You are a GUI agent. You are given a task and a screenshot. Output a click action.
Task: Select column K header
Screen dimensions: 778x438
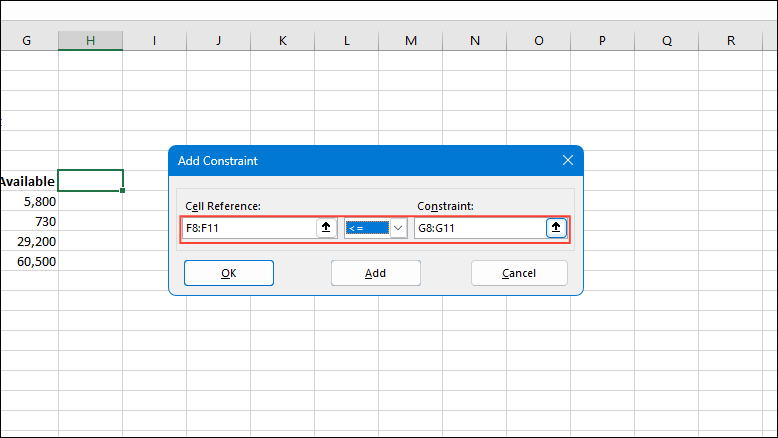click(282, 40)
